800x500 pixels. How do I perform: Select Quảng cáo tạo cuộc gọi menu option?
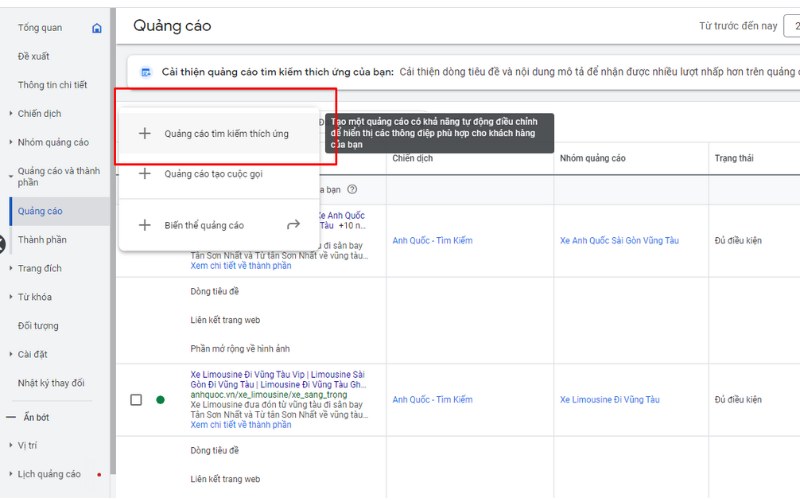point(214,174)
